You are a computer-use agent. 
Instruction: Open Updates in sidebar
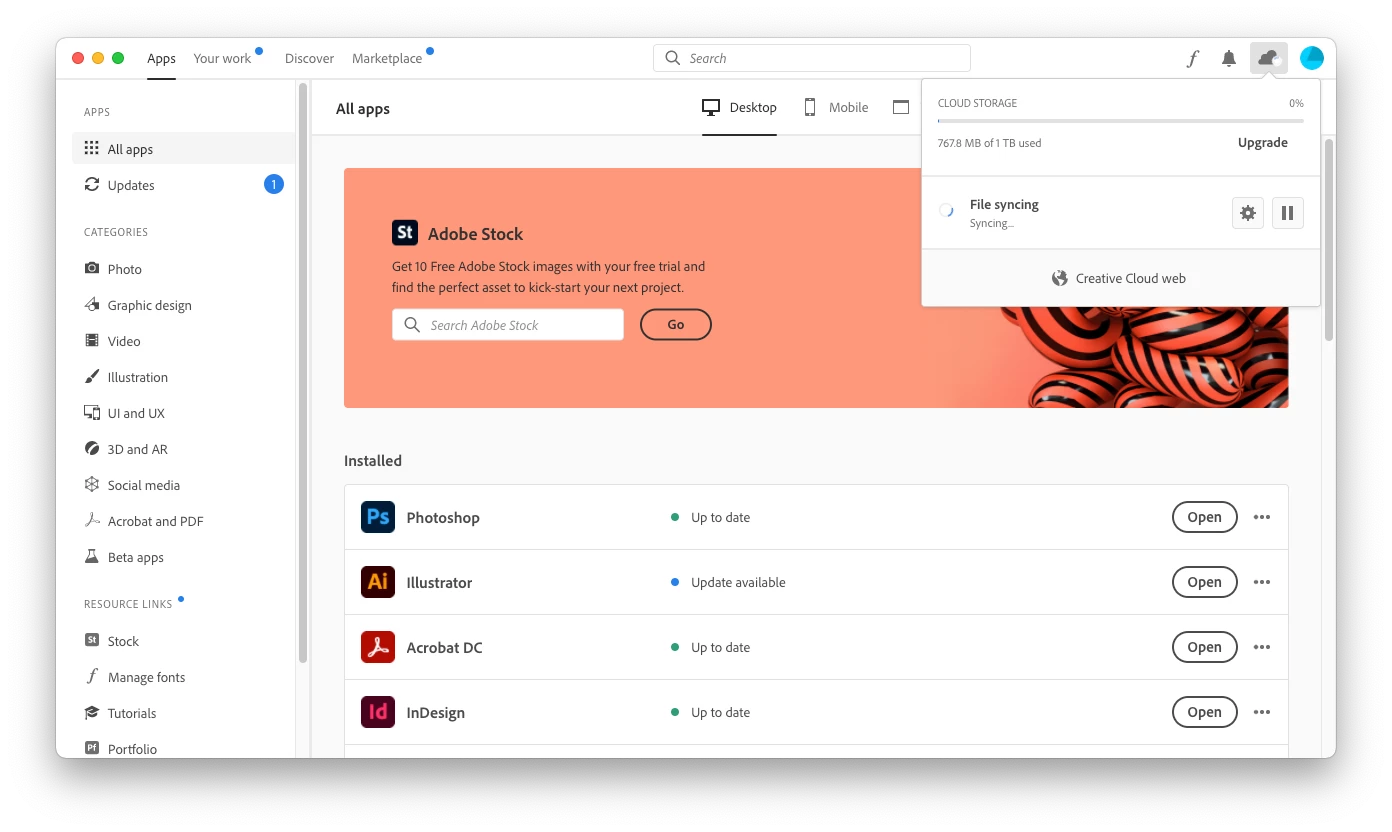point(184,185)
